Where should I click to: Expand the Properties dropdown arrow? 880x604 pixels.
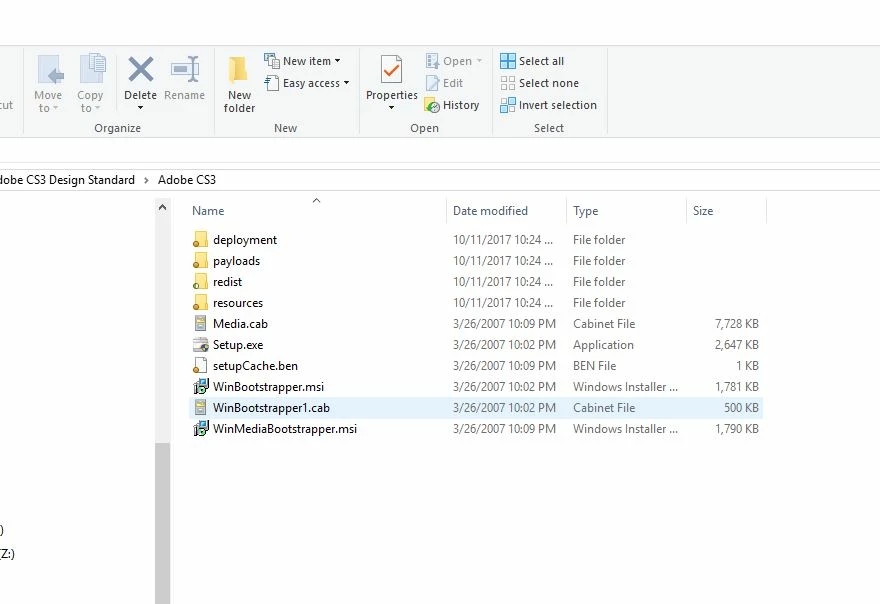(391, 108)
